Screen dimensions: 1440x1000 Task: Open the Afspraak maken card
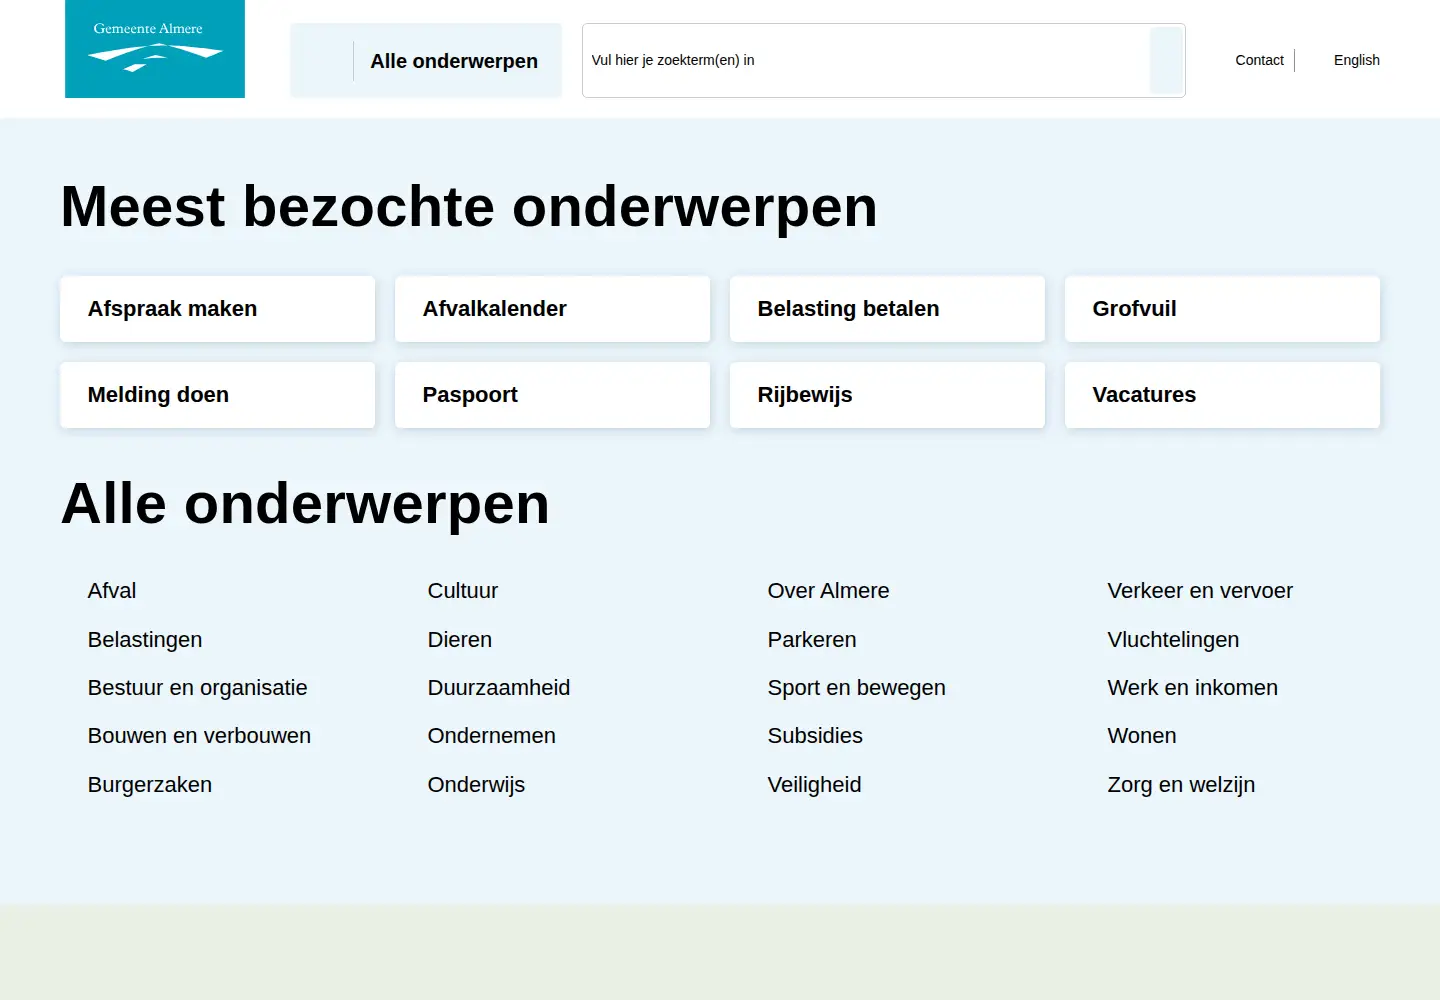coord(217,309)
